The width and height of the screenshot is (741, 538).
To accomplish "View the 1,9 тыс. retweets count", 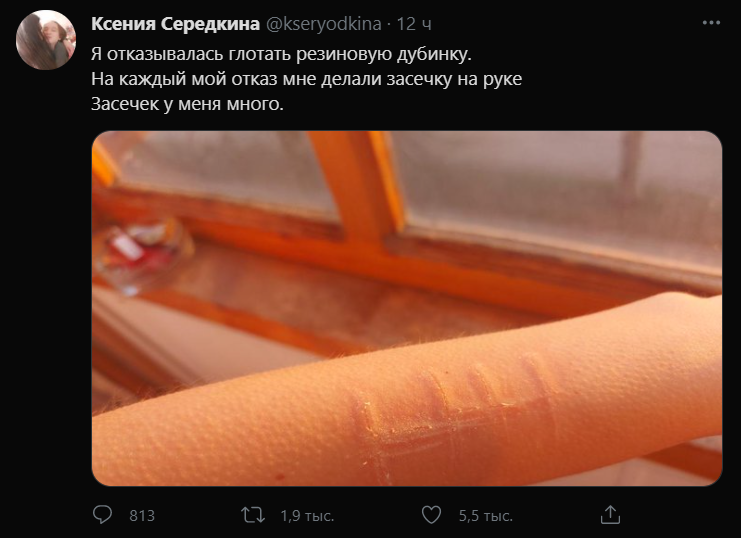I will [x=307, y=515].
